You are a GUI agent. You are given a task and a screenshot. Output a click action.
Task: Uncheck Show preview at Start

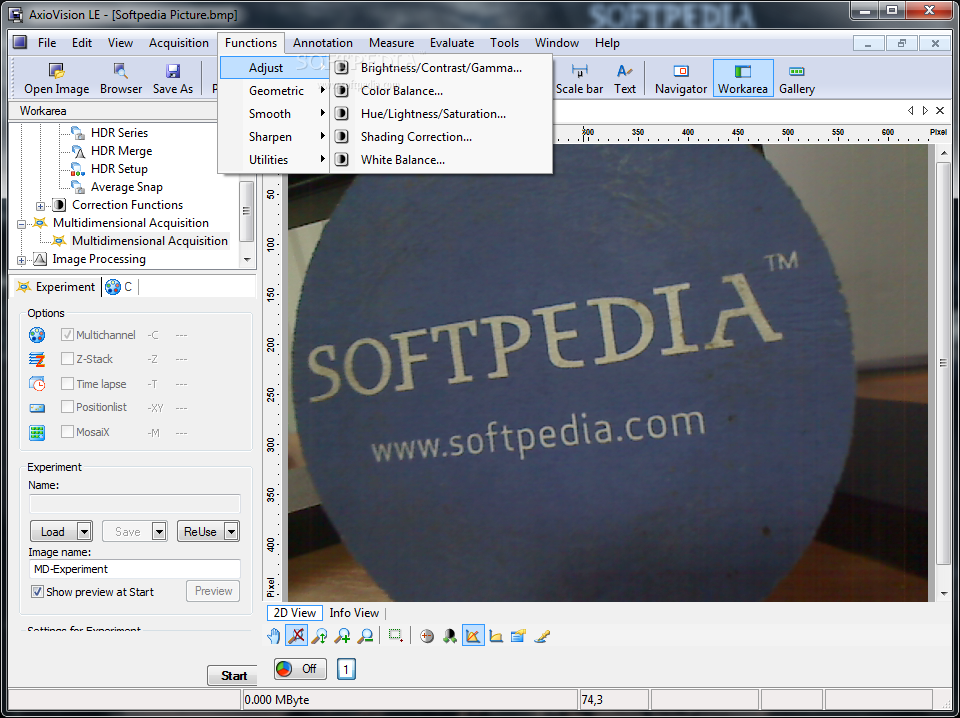coord(37,592)
